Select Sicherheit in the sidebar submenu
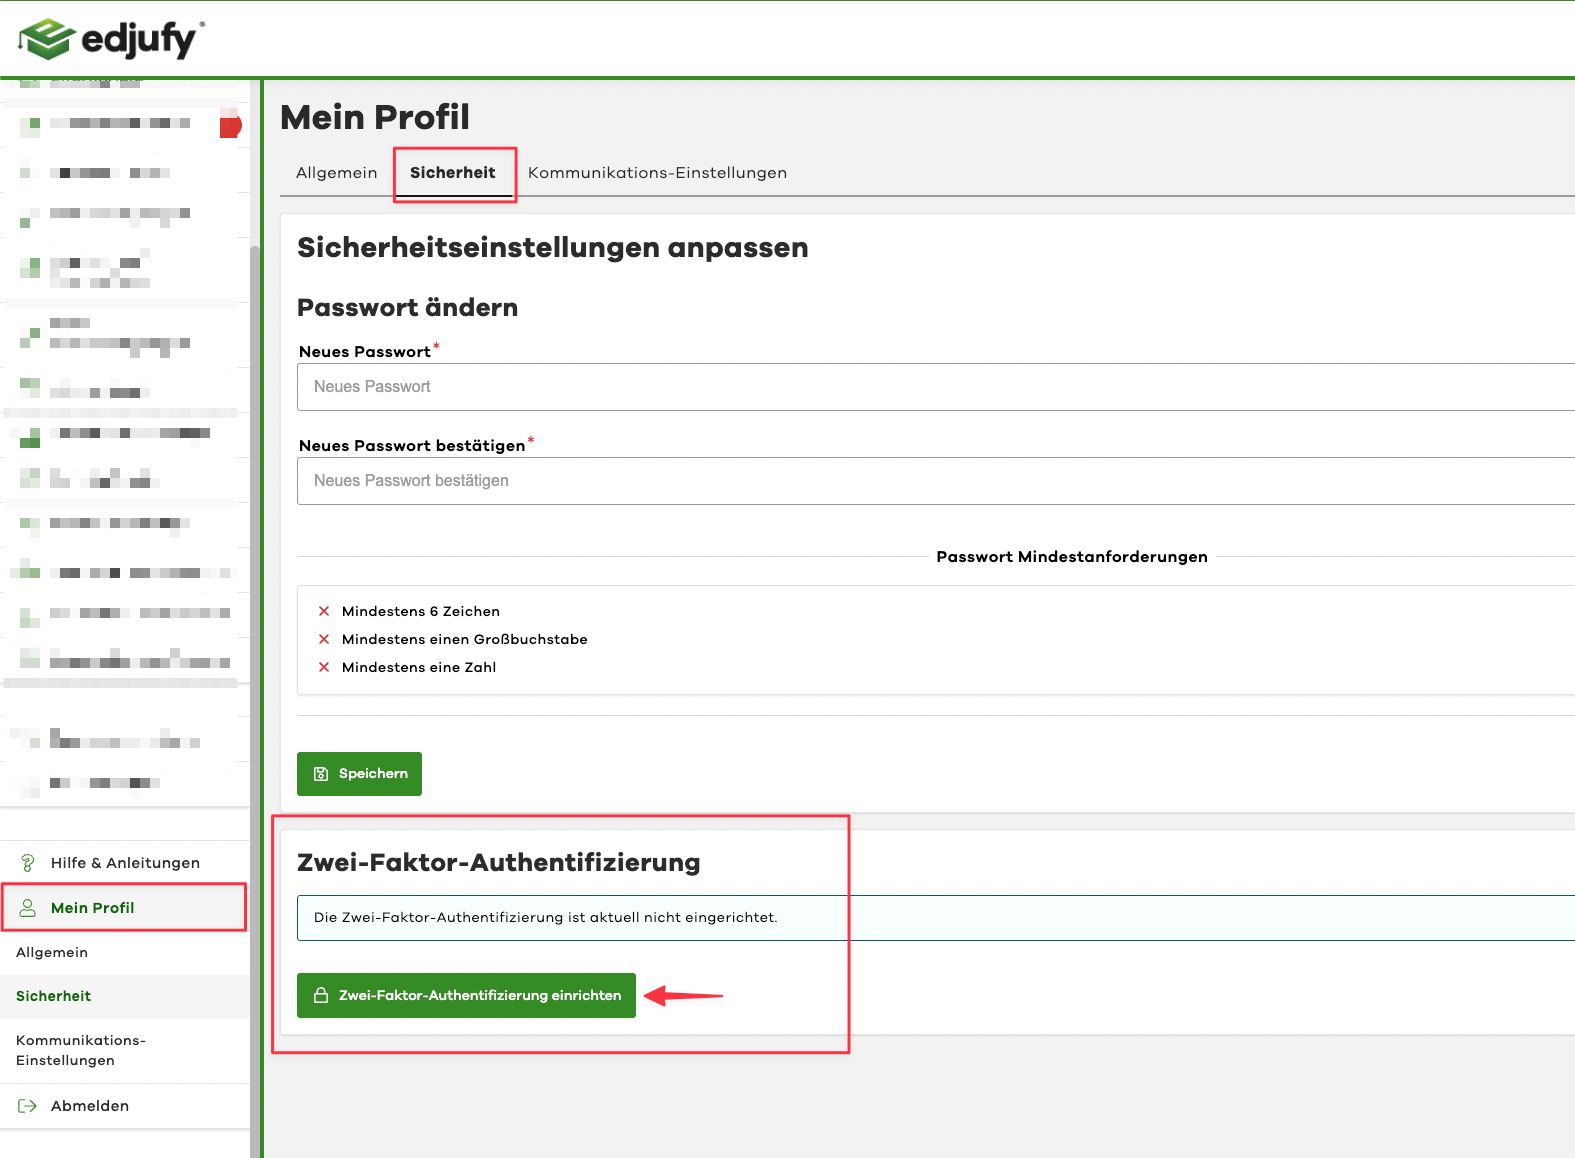Screen dimensions: 1575x1158 (54, 997)
